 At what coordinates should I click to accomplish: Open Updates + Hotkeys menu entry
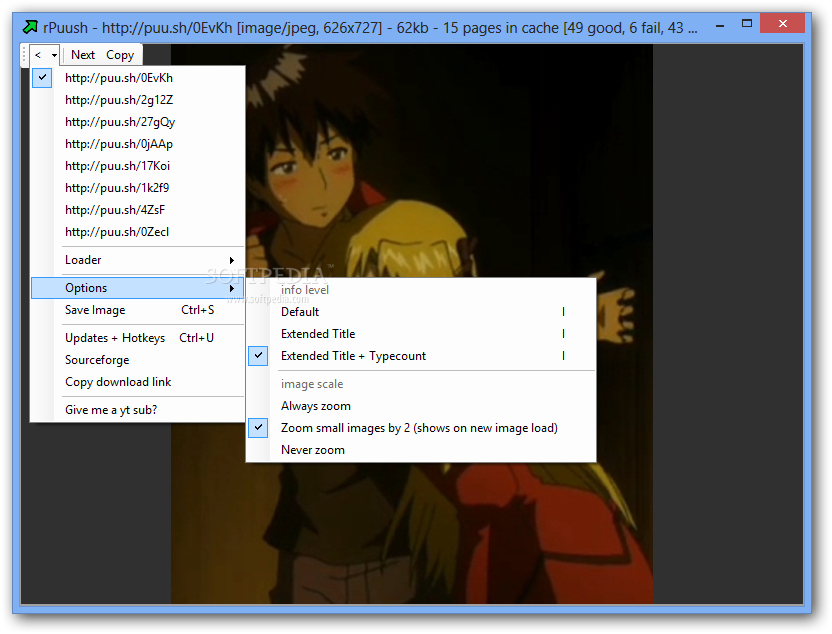pos(137,338)
